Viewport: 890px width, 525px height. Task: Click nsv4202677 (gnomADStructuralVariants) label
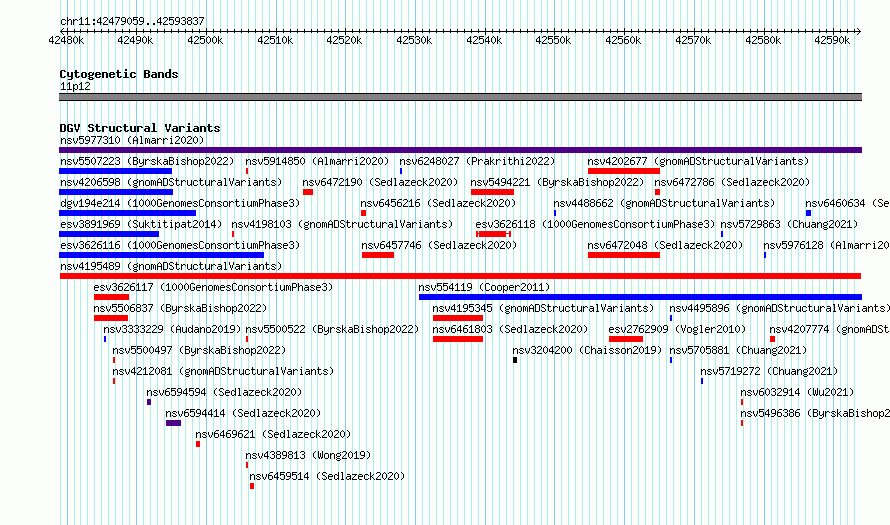coord(698,161)
